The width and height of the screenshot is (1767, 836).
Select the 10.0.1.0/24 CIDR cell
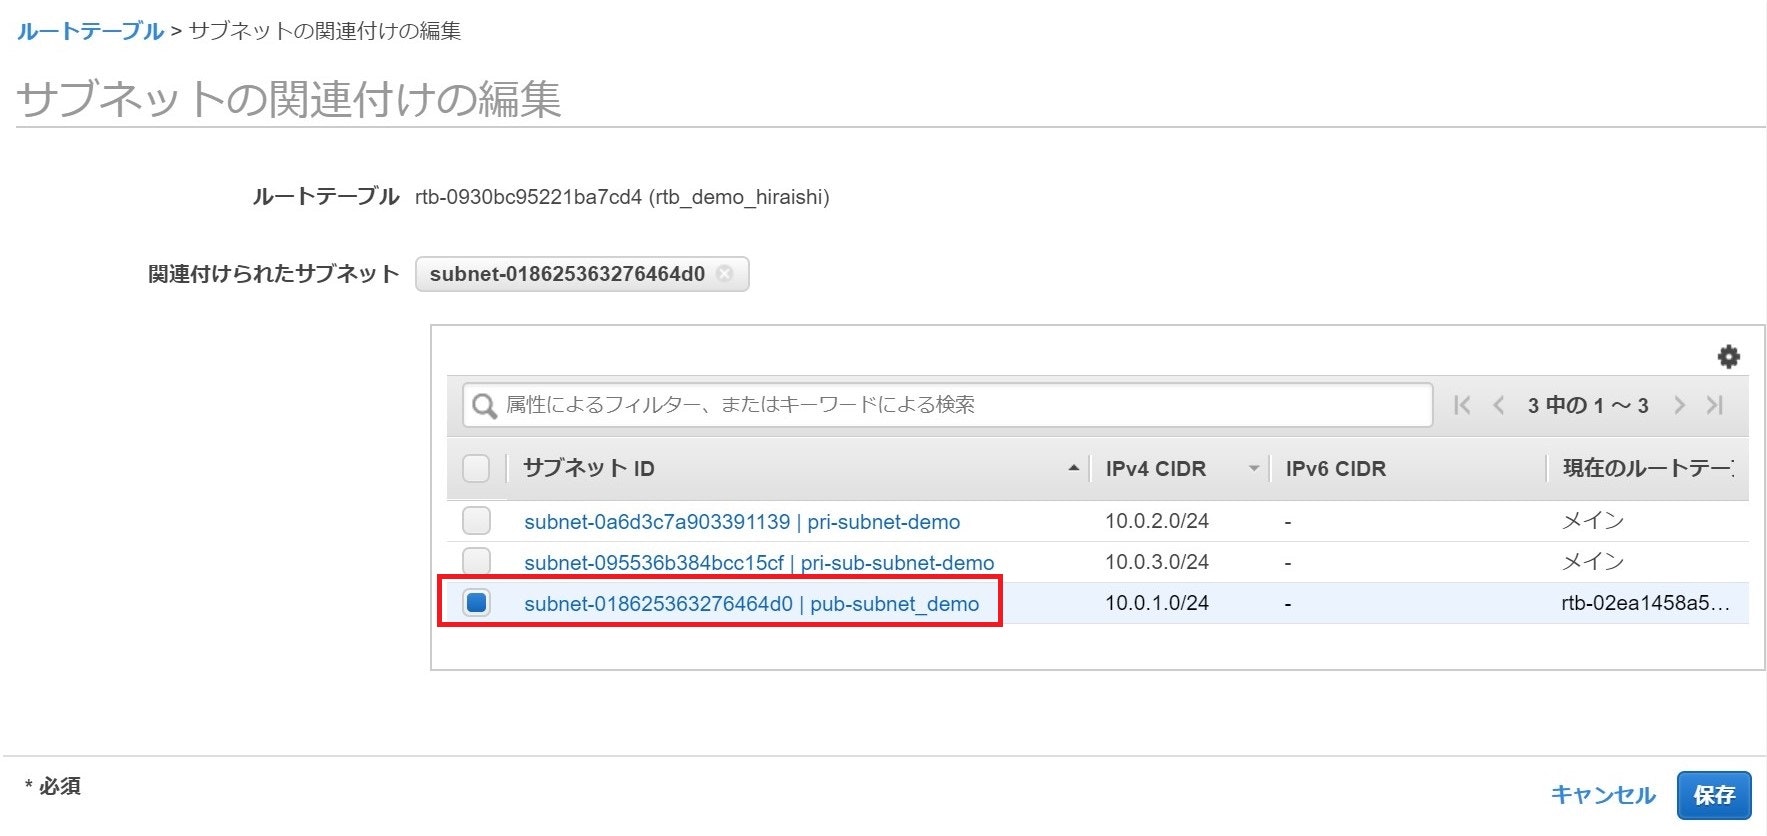tap(1157, 603)
